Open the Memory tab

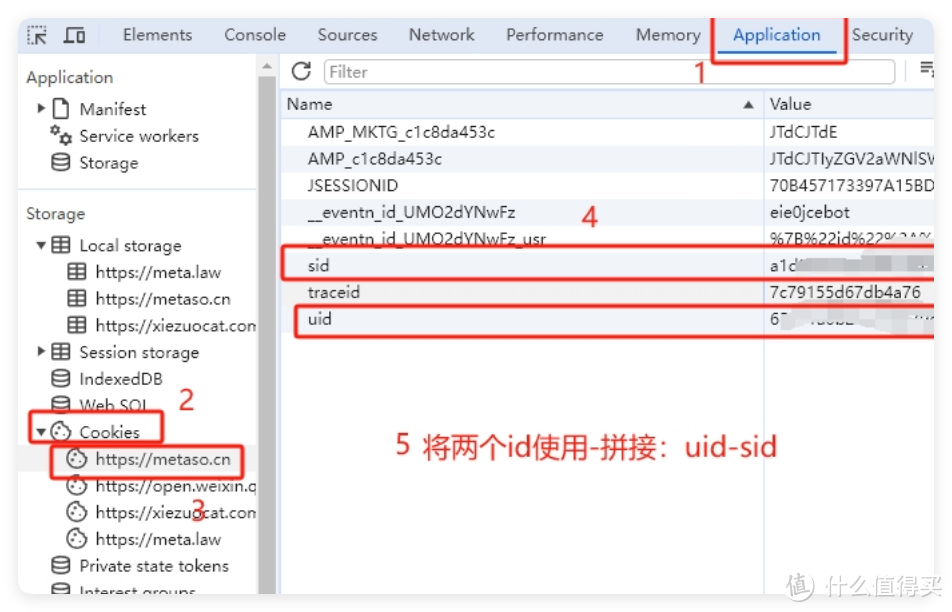668,35
